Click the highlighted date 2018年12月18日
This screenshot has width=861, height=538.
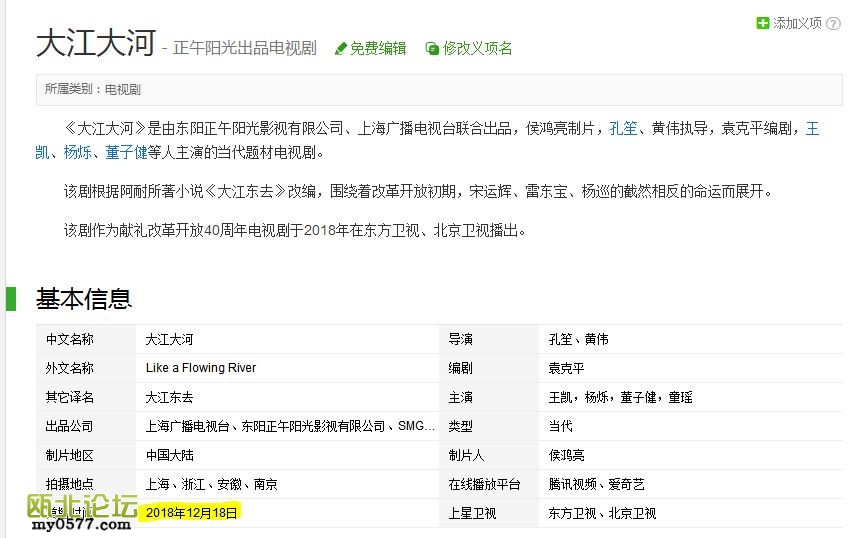pyautogui.click(x=192, y=513)
